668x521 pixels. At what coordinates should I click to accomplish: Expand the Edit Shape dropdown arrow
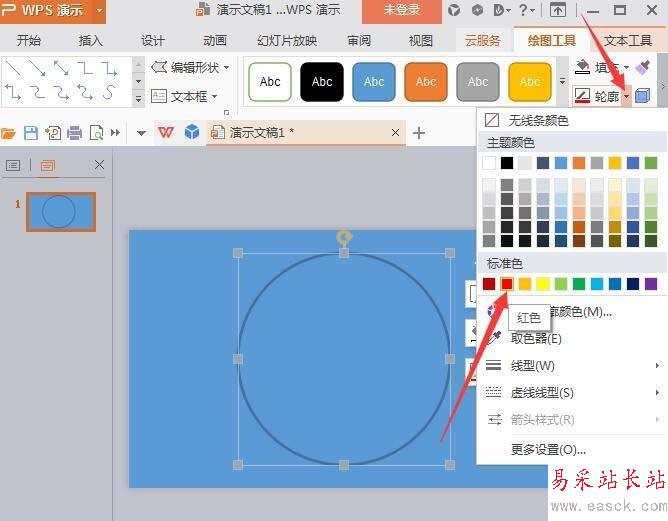click(x=227, y=67)
